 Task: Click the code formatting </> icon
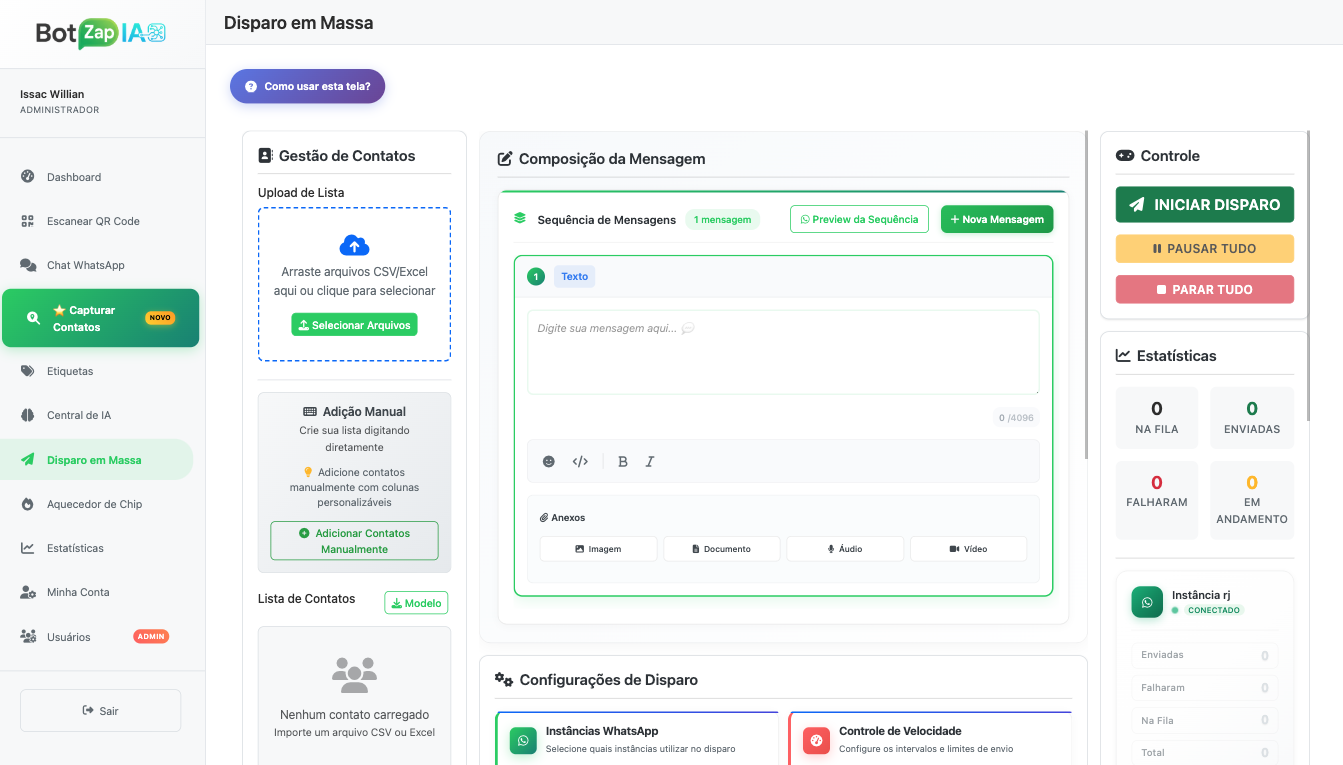tap(581, 461)
